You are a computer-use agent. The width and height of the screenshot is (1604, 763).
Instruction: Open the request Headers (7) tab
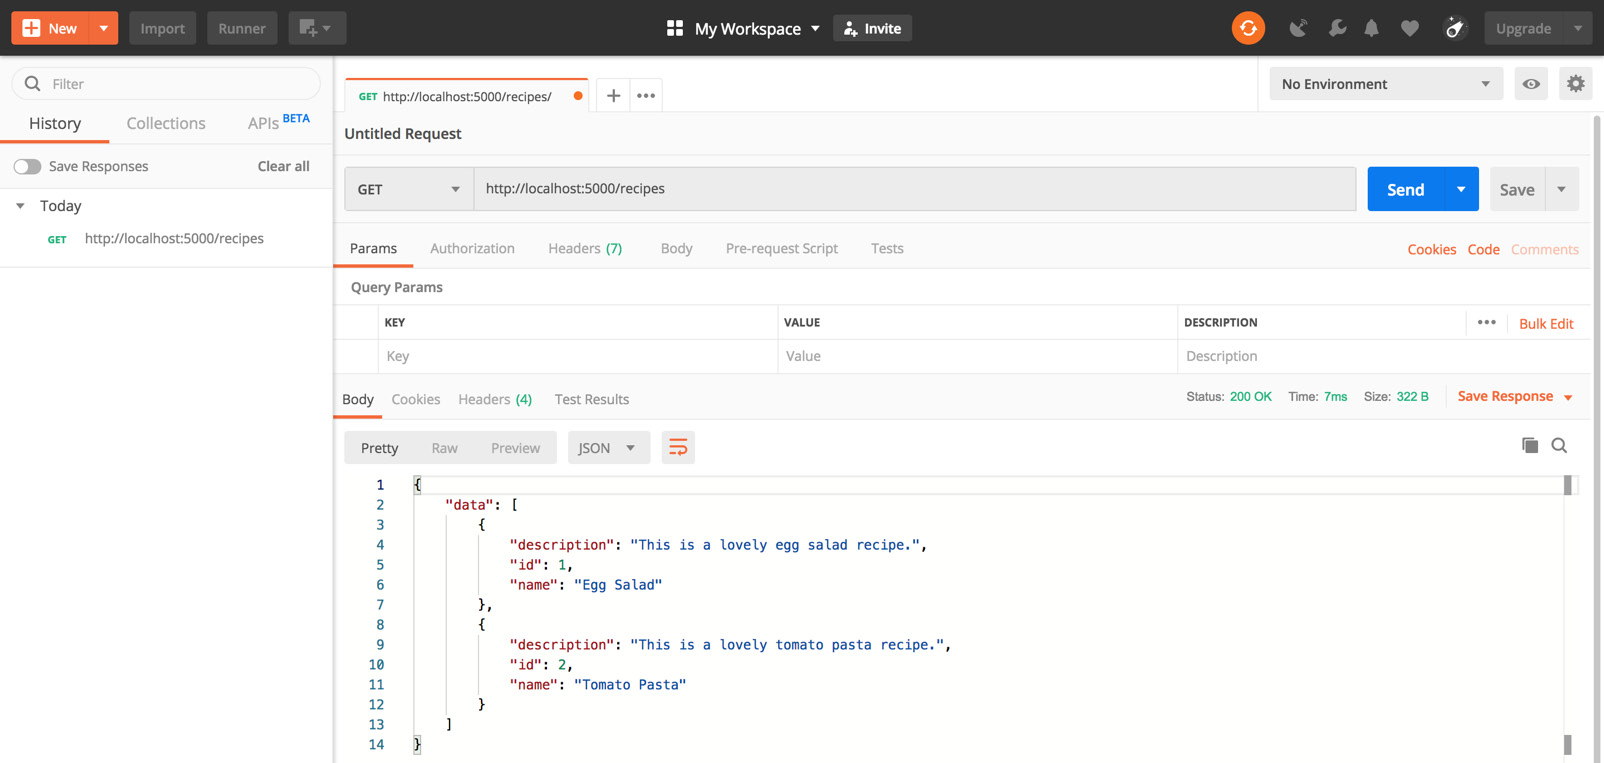tap(585, 248)
